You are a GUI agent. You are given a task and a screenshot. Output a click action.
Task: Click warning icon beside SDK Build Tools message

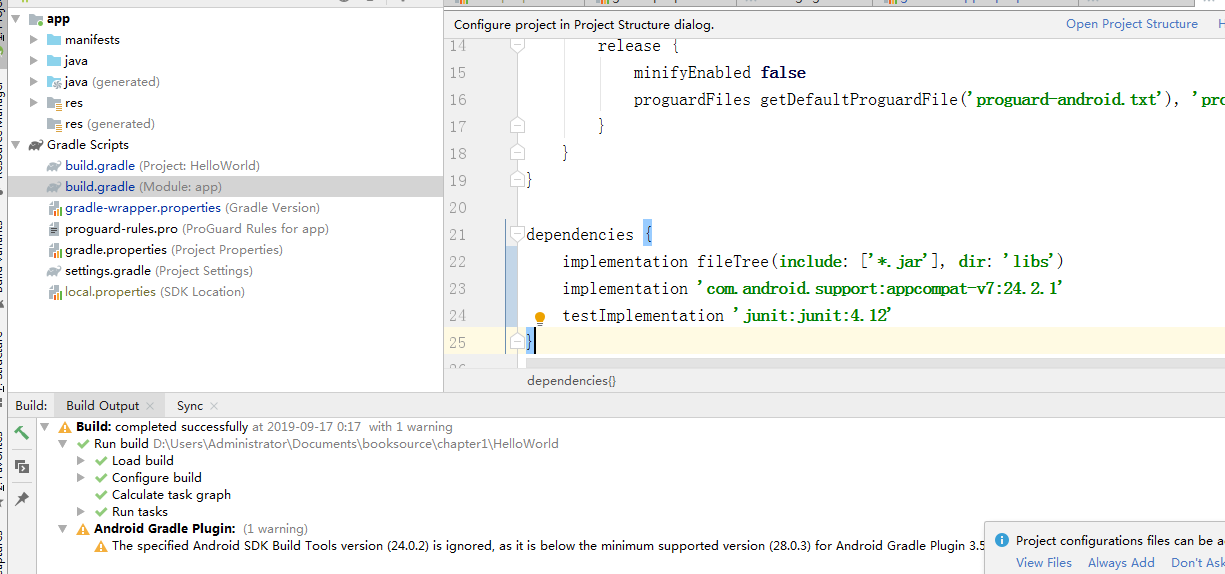pyautogui.click(x=101, y=546)
